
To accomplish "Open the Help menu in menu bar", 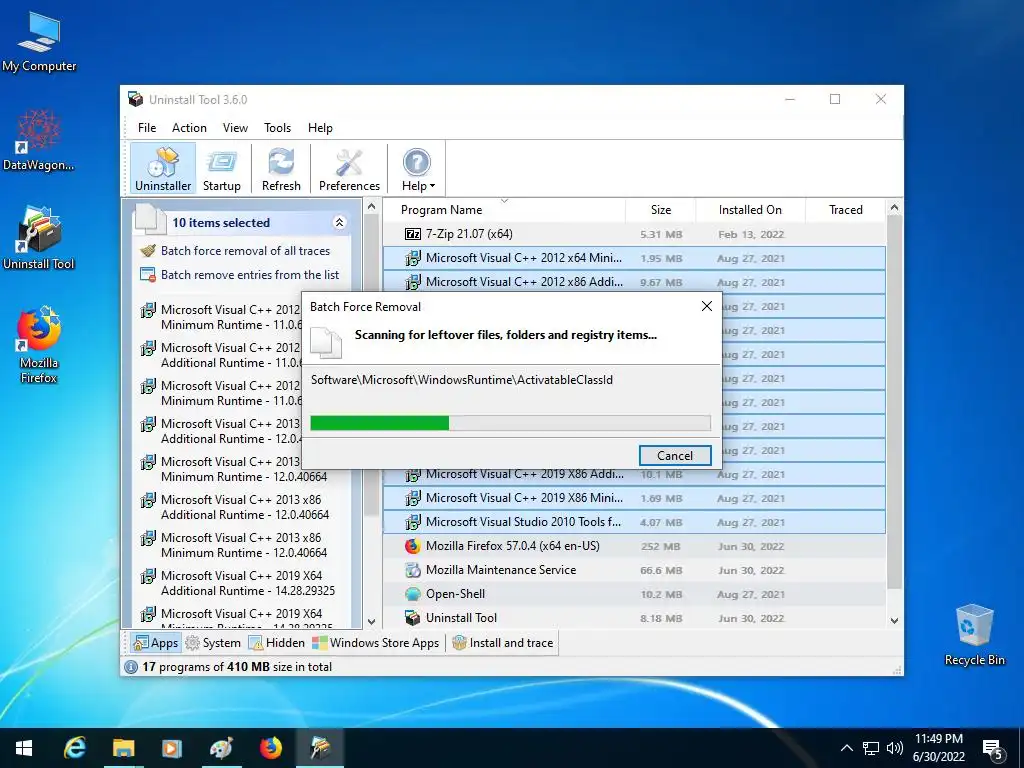I will 320,128.
